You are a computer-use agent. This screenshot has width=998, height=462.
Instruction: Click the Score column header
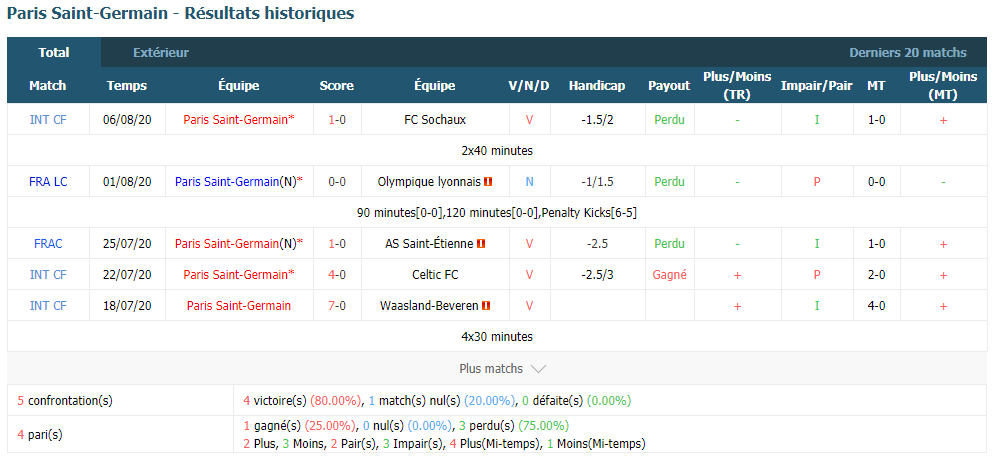point(337,86)
